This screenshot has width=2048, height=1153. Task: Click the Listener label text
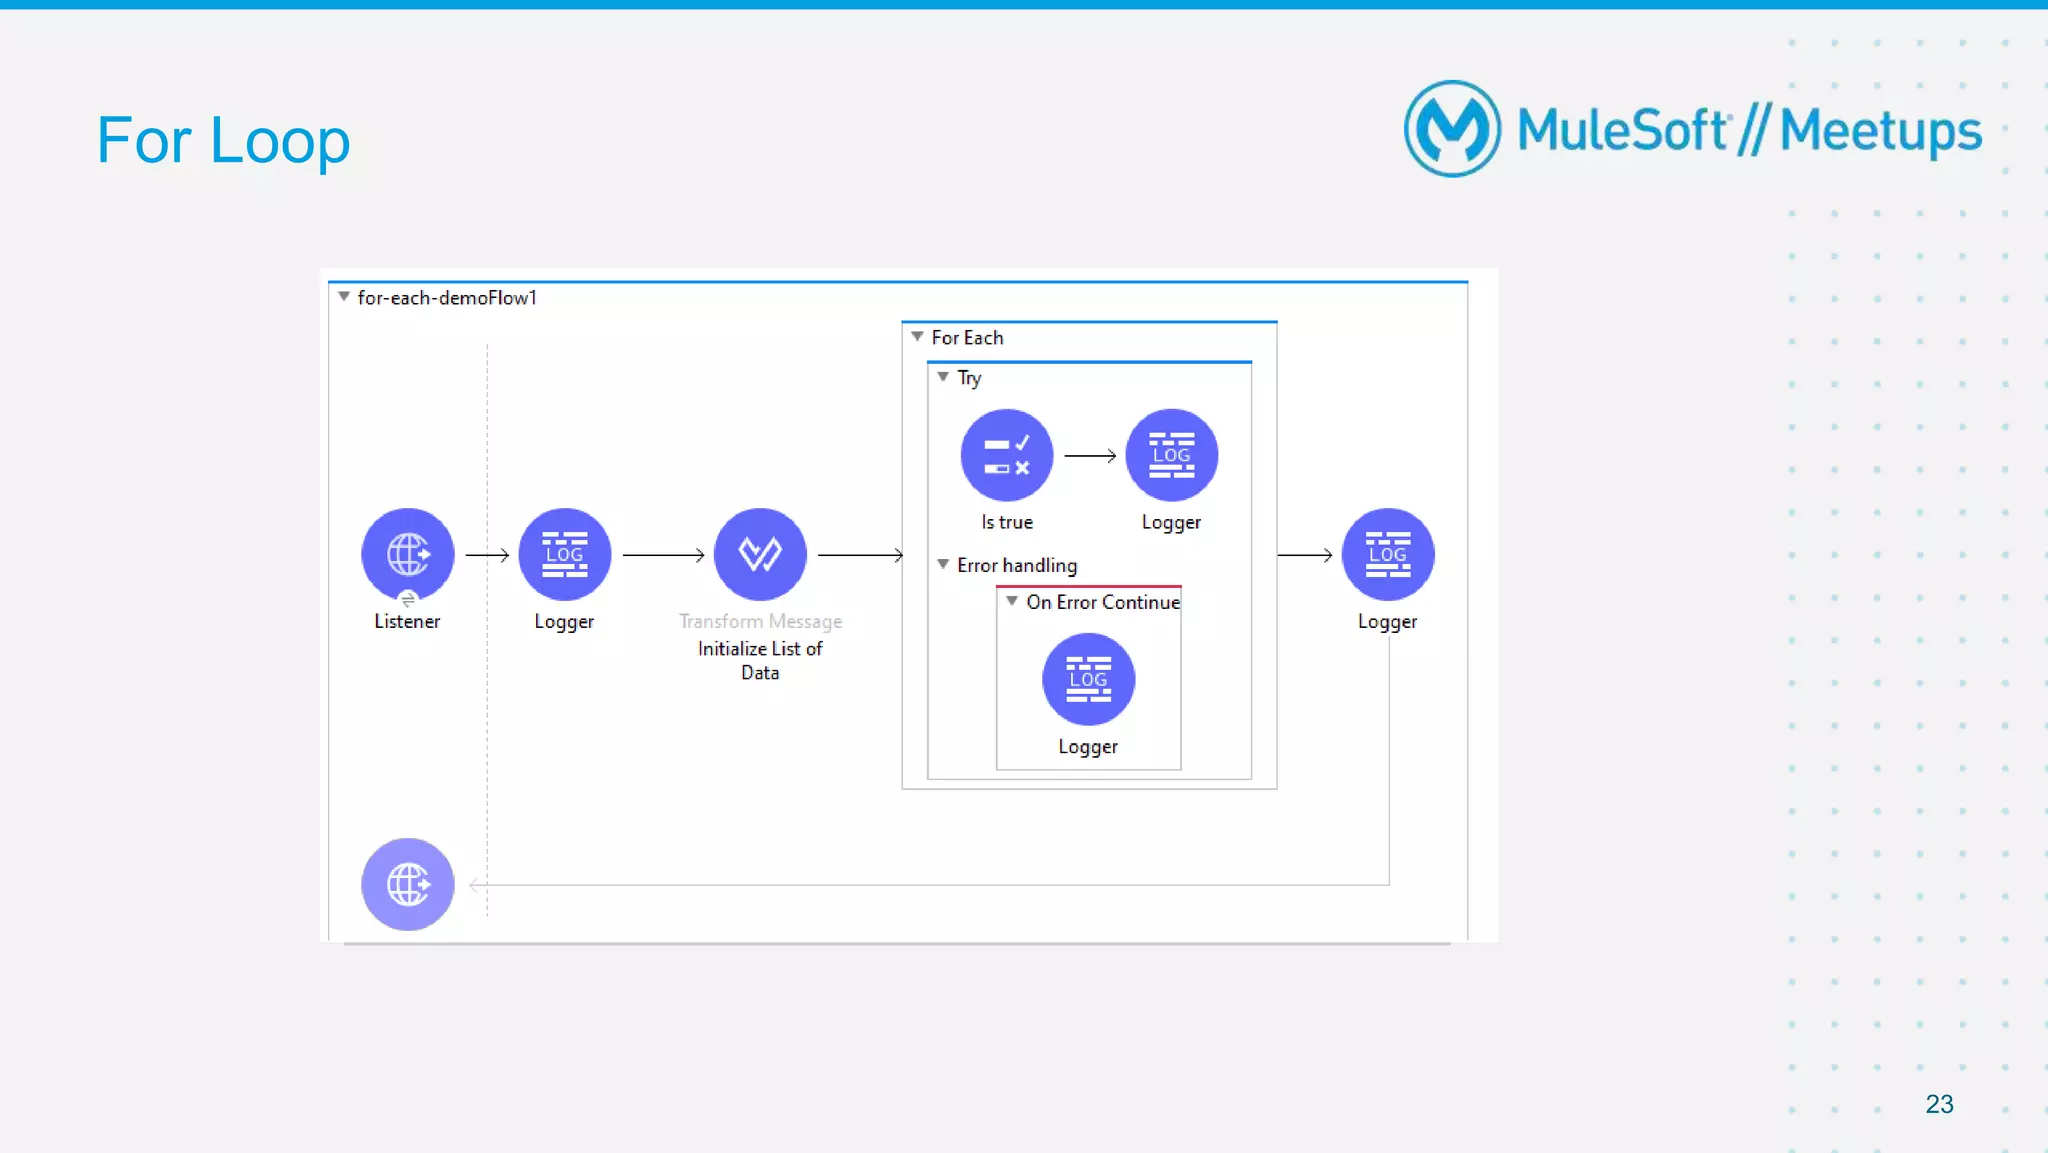point(407,621)
